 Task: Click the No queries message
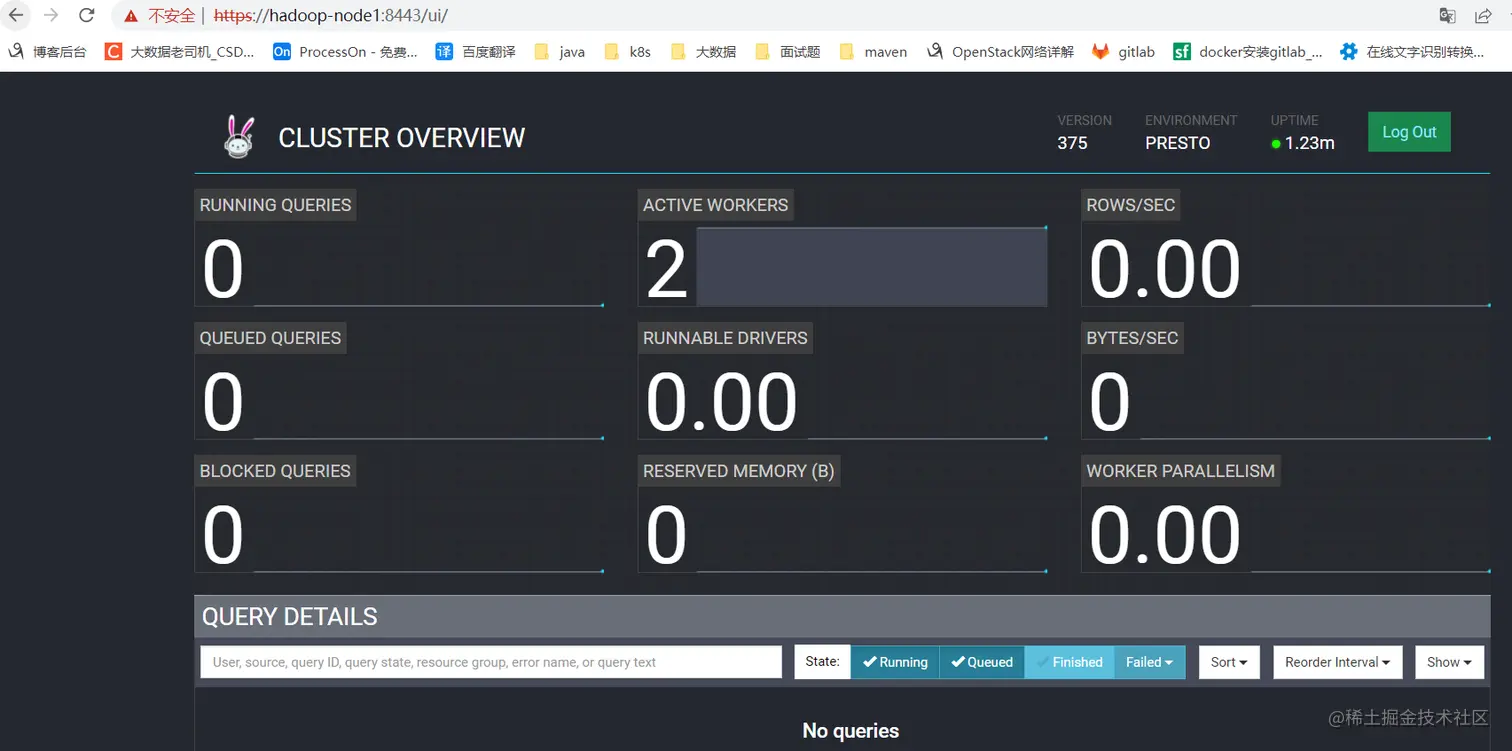(x=850, y=731)
